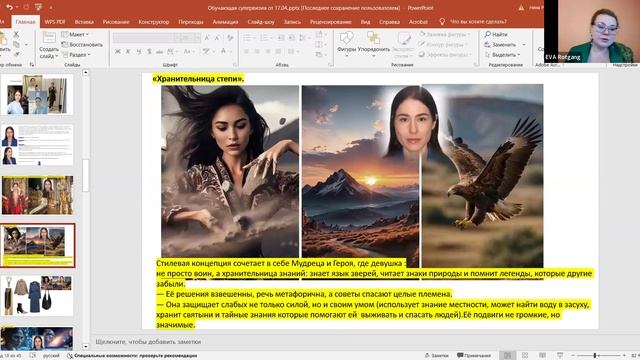Open the Переходы ribbon tab

[x=191, y=22]
